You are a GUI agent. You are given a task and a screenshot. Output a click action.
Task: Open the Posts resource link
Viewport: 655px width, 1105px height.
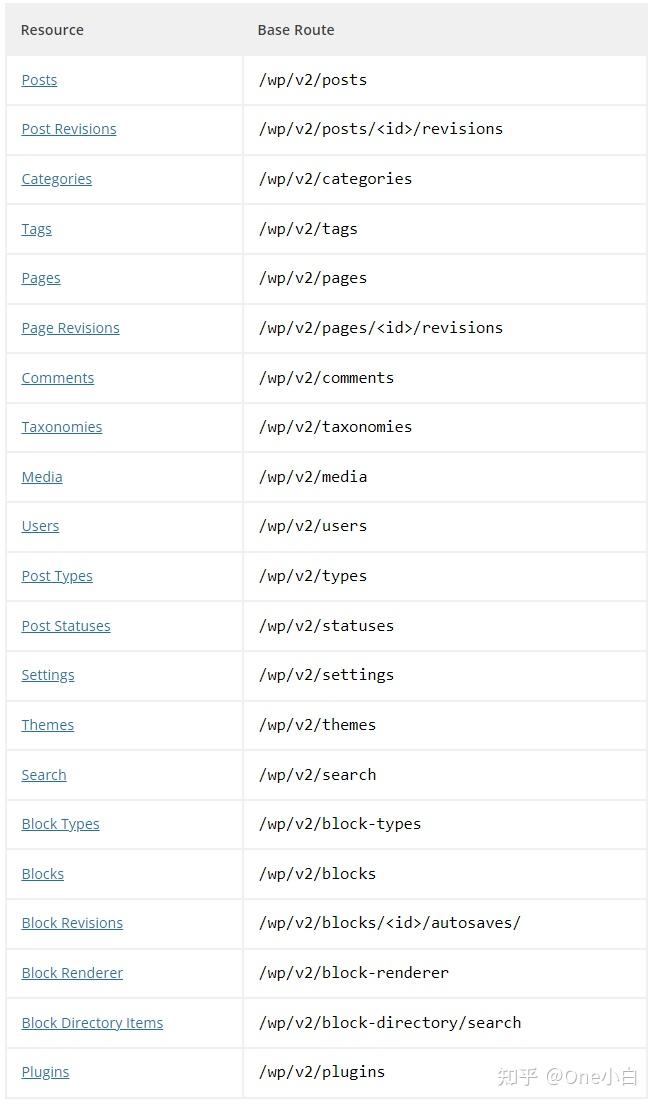coord(39,80)
